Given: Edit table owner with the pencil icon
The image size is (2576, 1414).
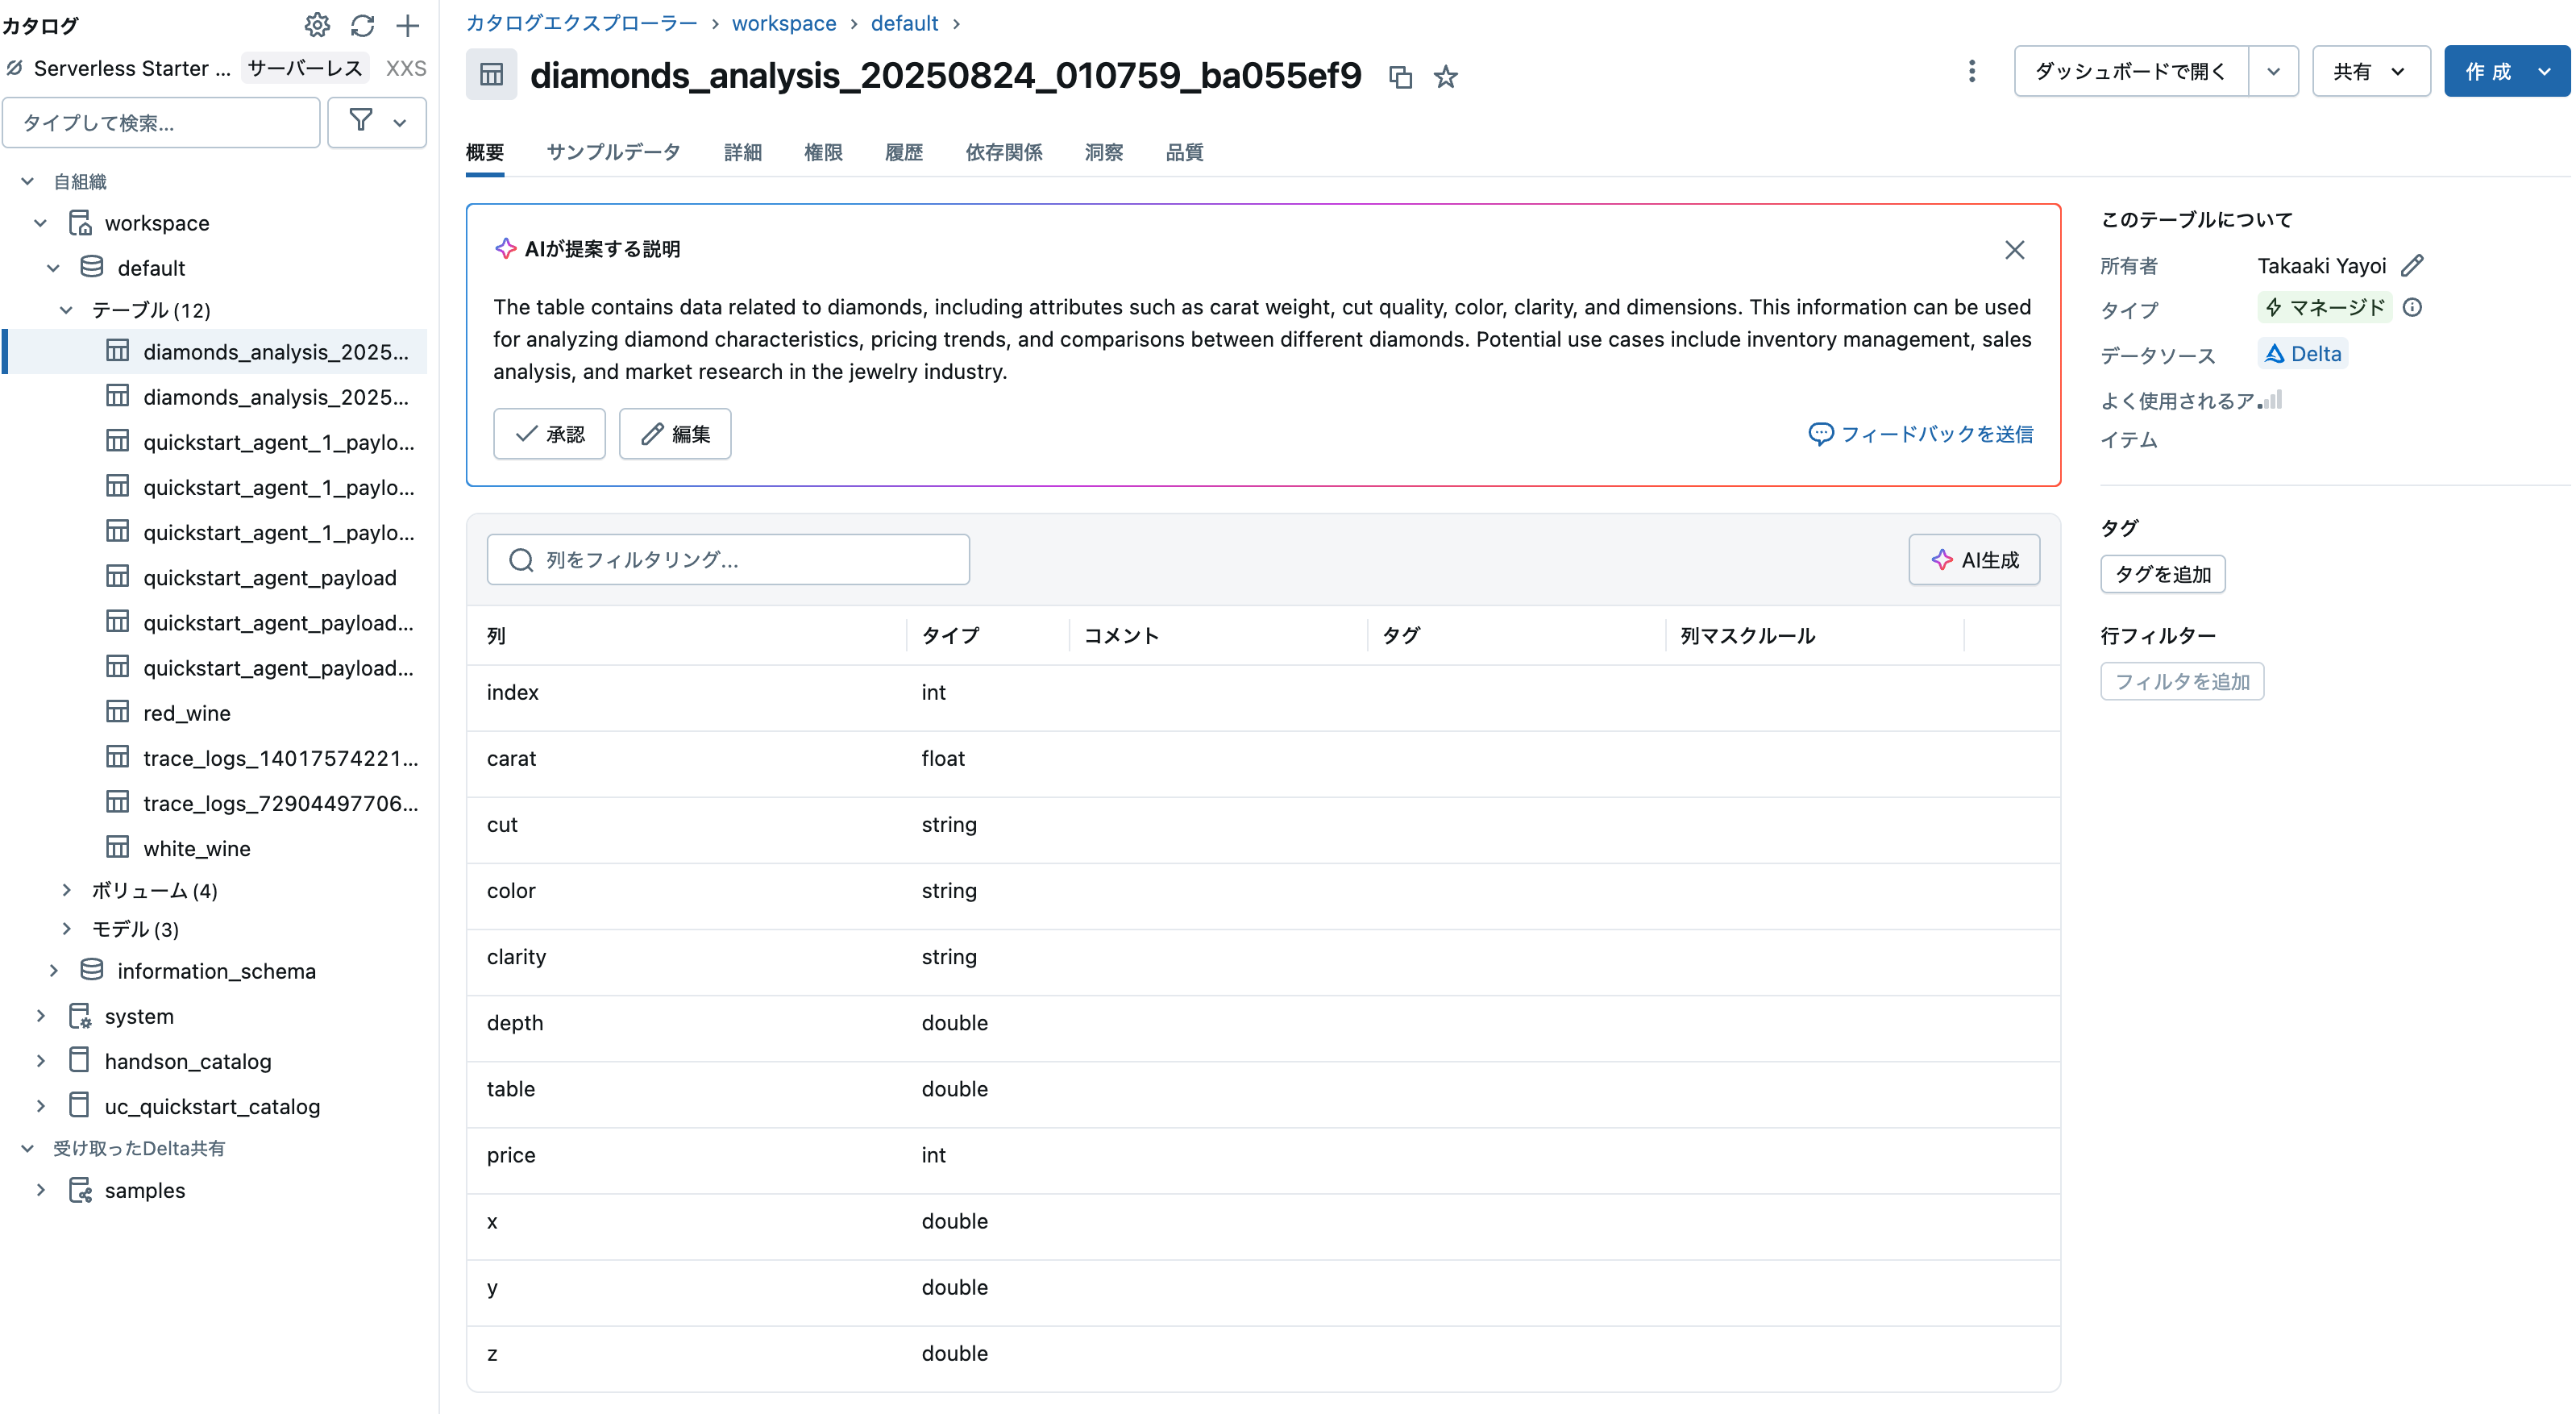Looking at the screenshot, I should (x=2414, y=265).
